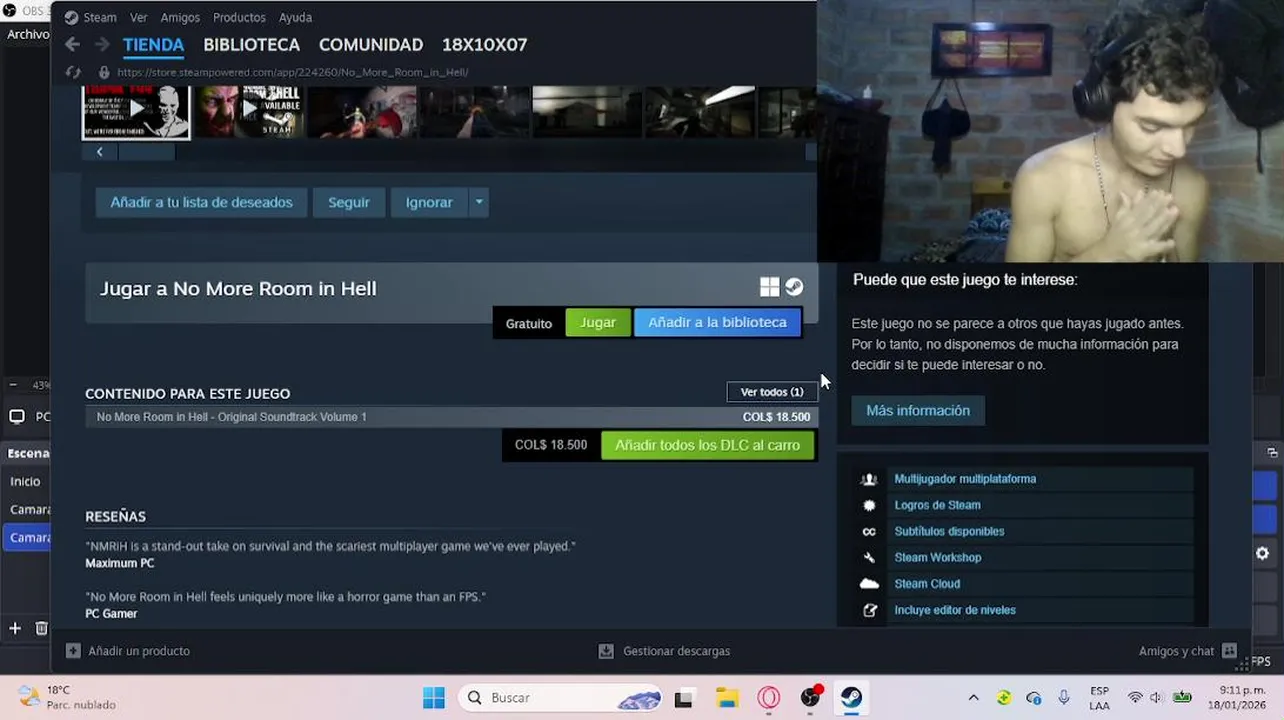Open the Task View taskbar icon
The height and width of the screenshot is (720, 1284).
click(684, 698)
